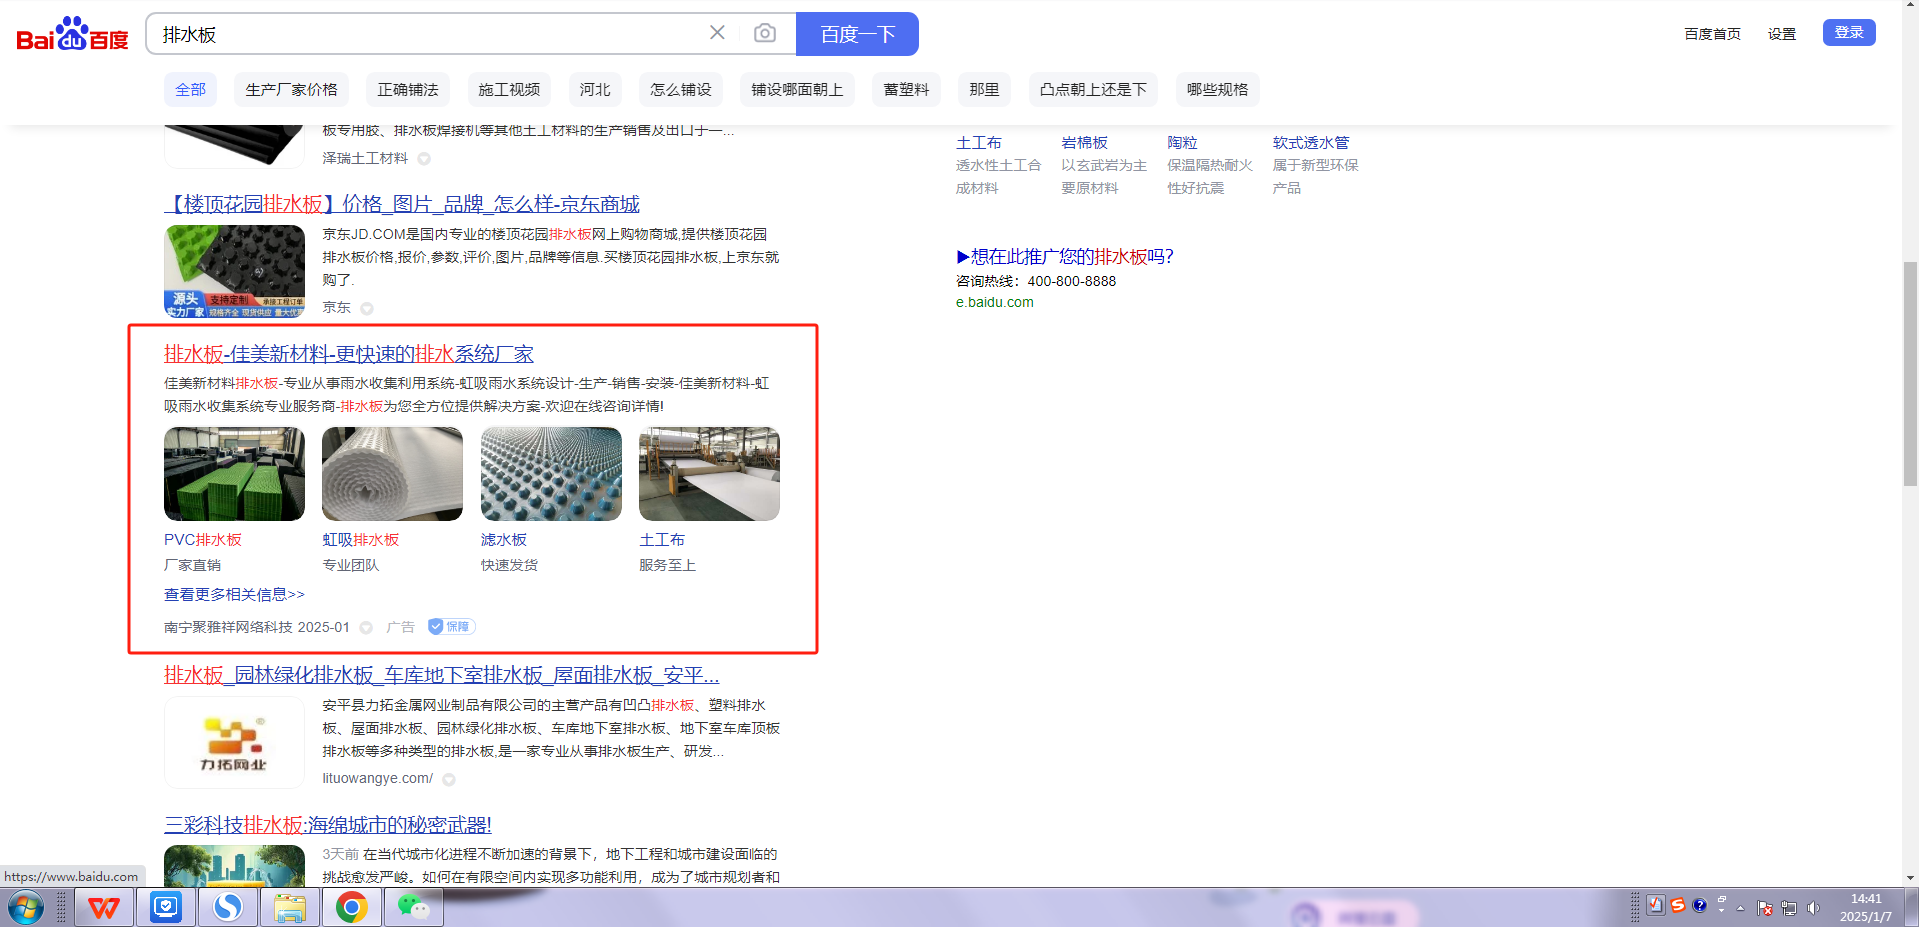
Task: Click the Show desktop button at taskbar edge
Action: pyautogui.click(x=1911, y=908)
